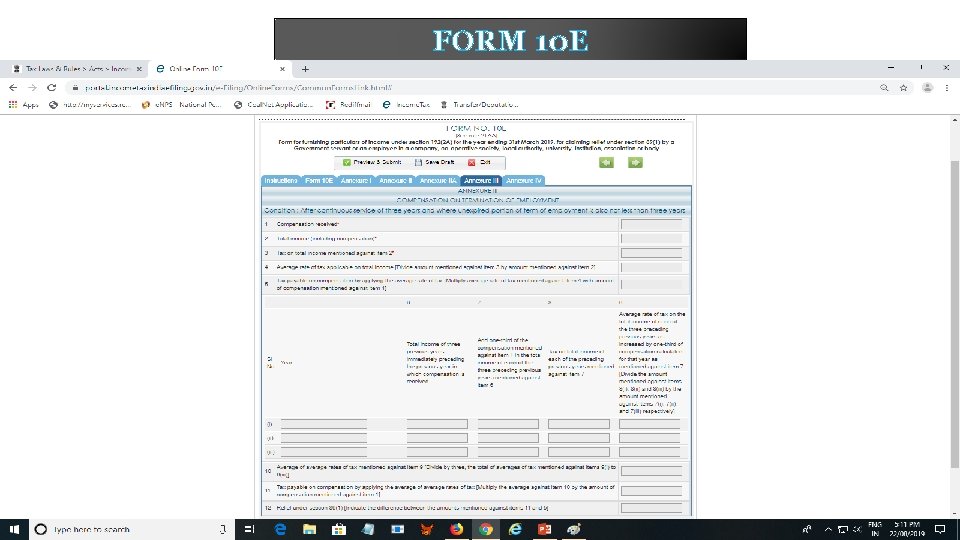
Task: Click row (iii) Year input field
Action: (324, 452)
